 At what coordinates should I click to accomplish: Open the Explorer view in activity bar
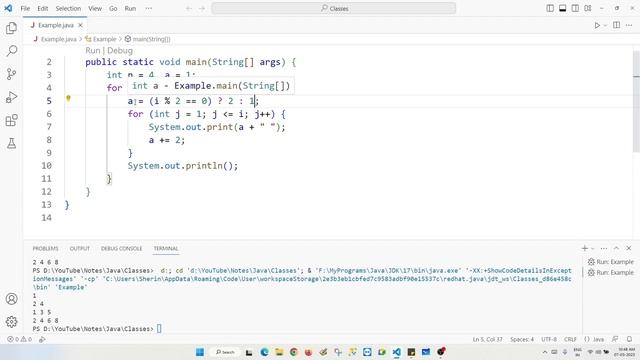[x=11, y=28]
